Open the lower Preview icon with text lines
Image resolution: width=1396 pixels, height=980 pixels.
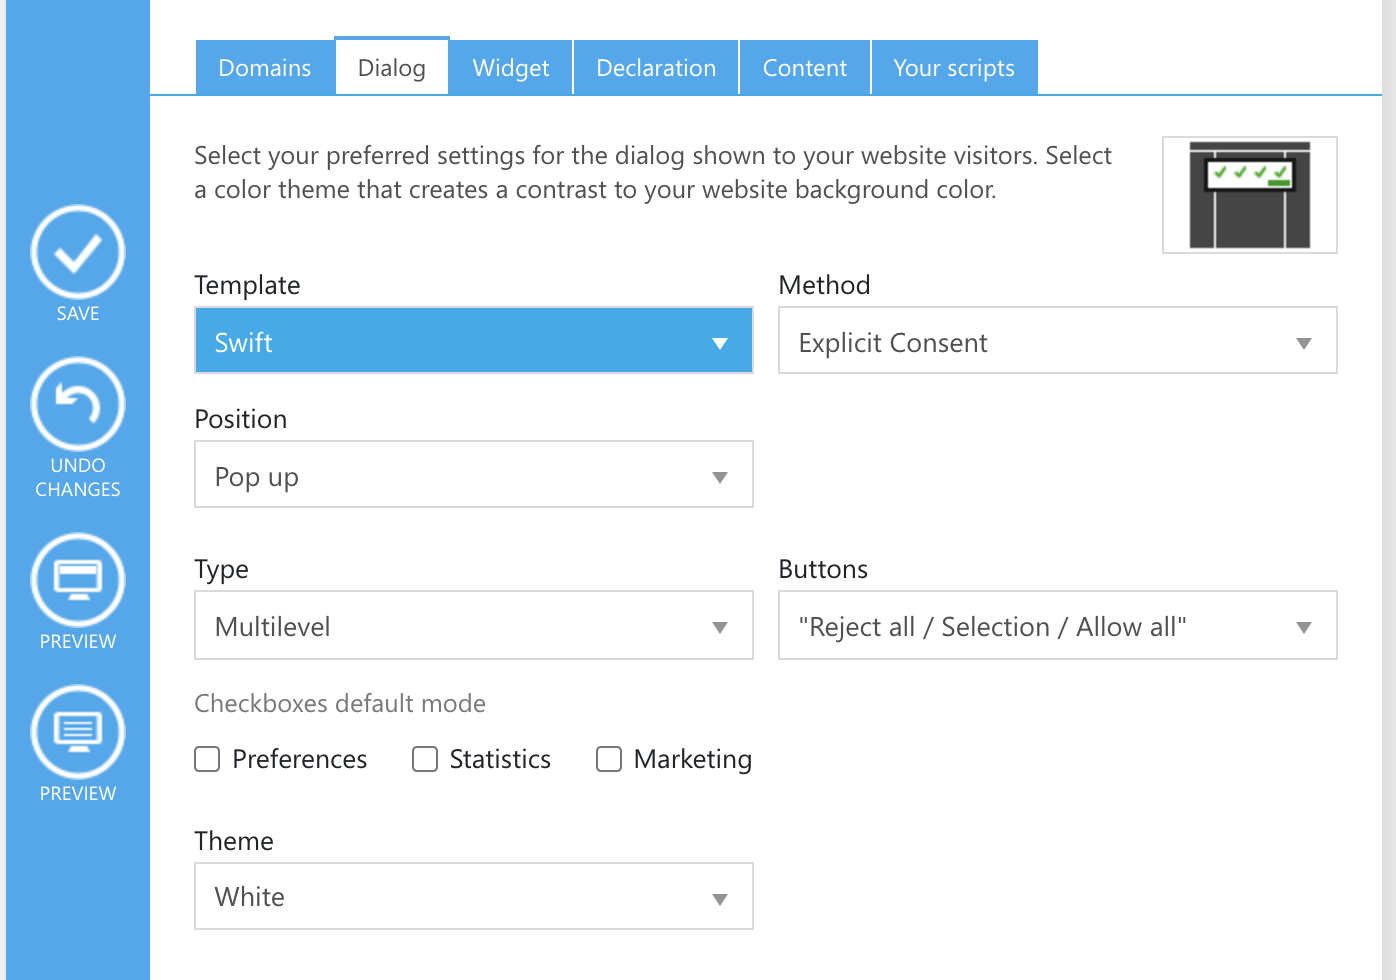(78, 732)
